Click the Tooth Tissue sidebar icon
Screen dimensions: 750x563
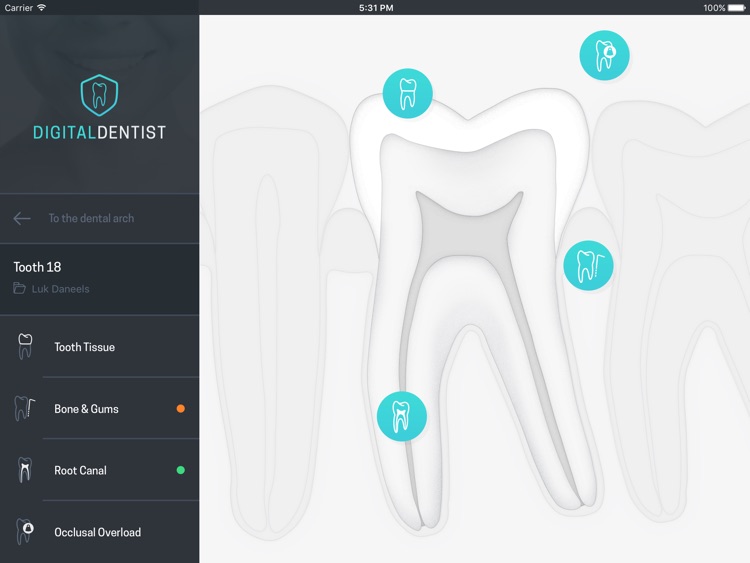(x=25, y=346)
